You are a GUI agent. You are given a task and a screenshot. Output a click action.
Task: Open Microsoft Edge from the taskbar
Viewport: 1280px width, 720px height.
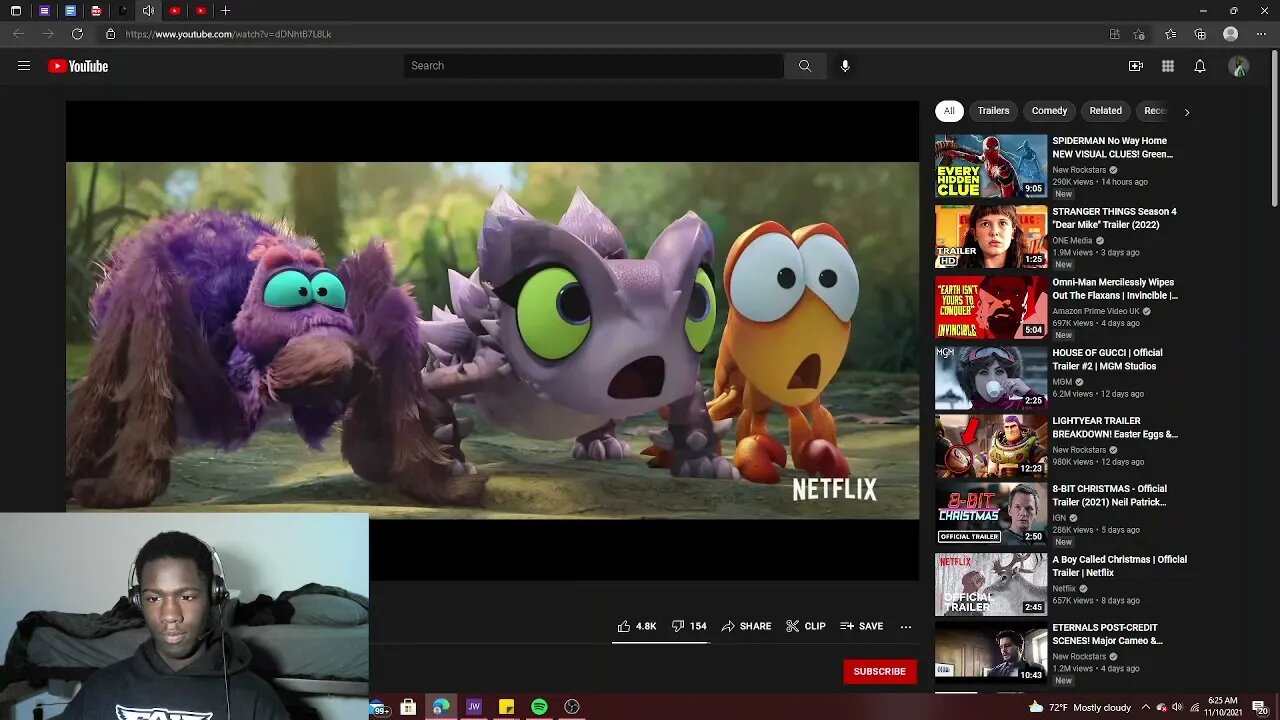pyautogui.click(x=441, y=707)
